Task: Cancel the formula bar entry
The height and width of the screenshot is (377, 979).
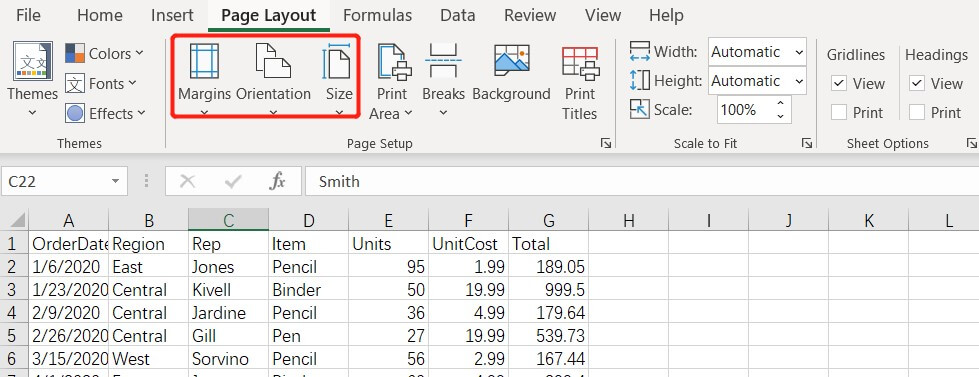Action: [187, 182]
